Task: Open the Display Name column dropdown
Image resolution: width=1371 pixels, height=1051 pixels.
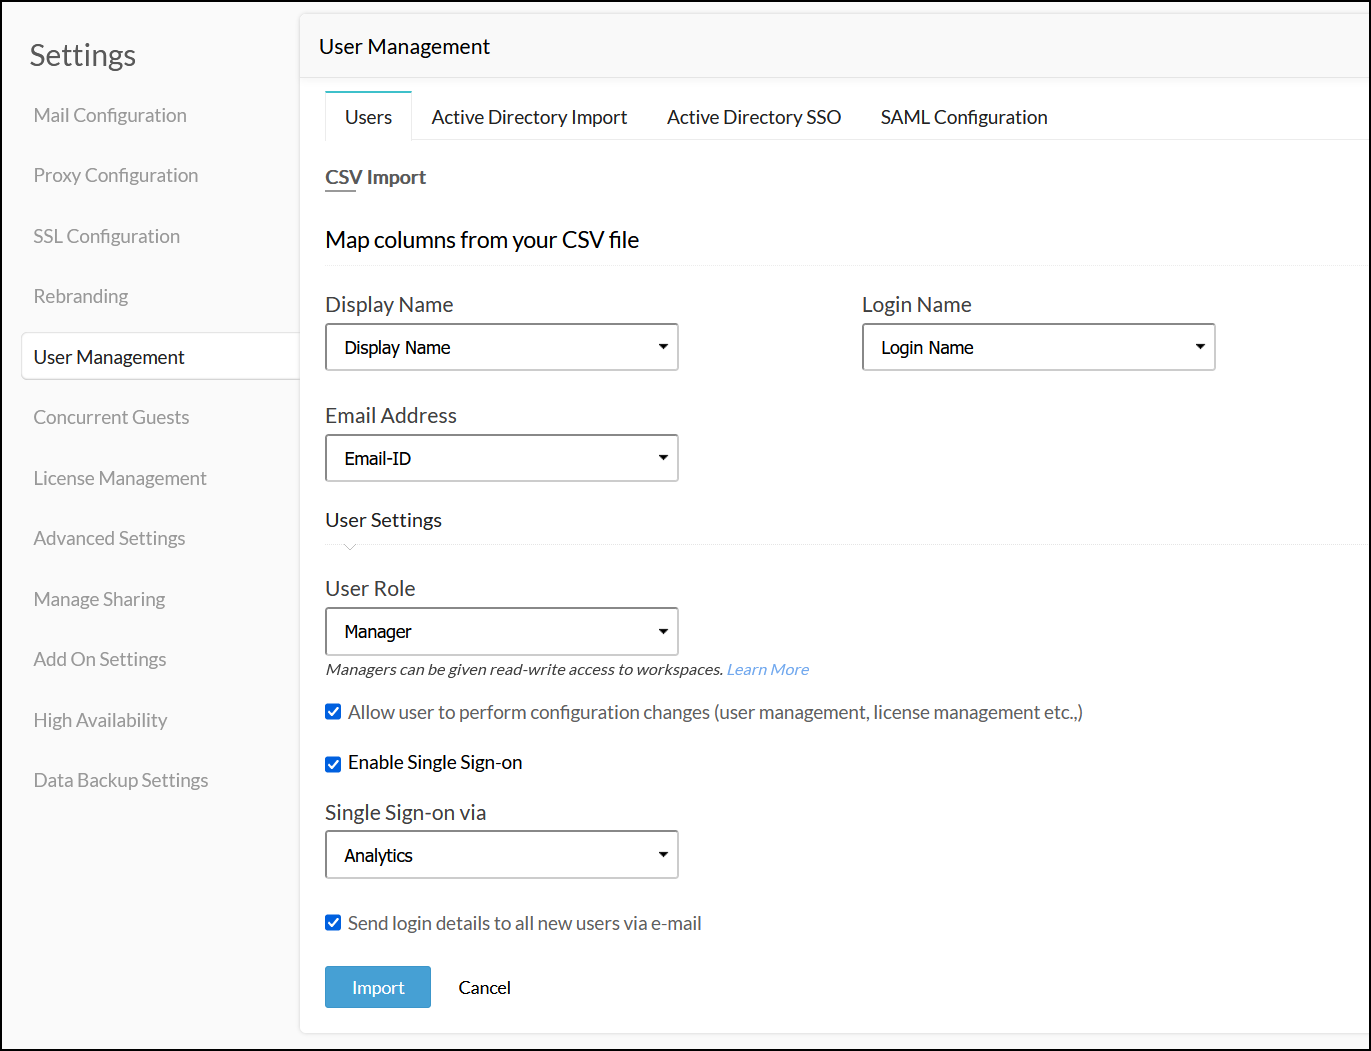Action: click(502, 347)
